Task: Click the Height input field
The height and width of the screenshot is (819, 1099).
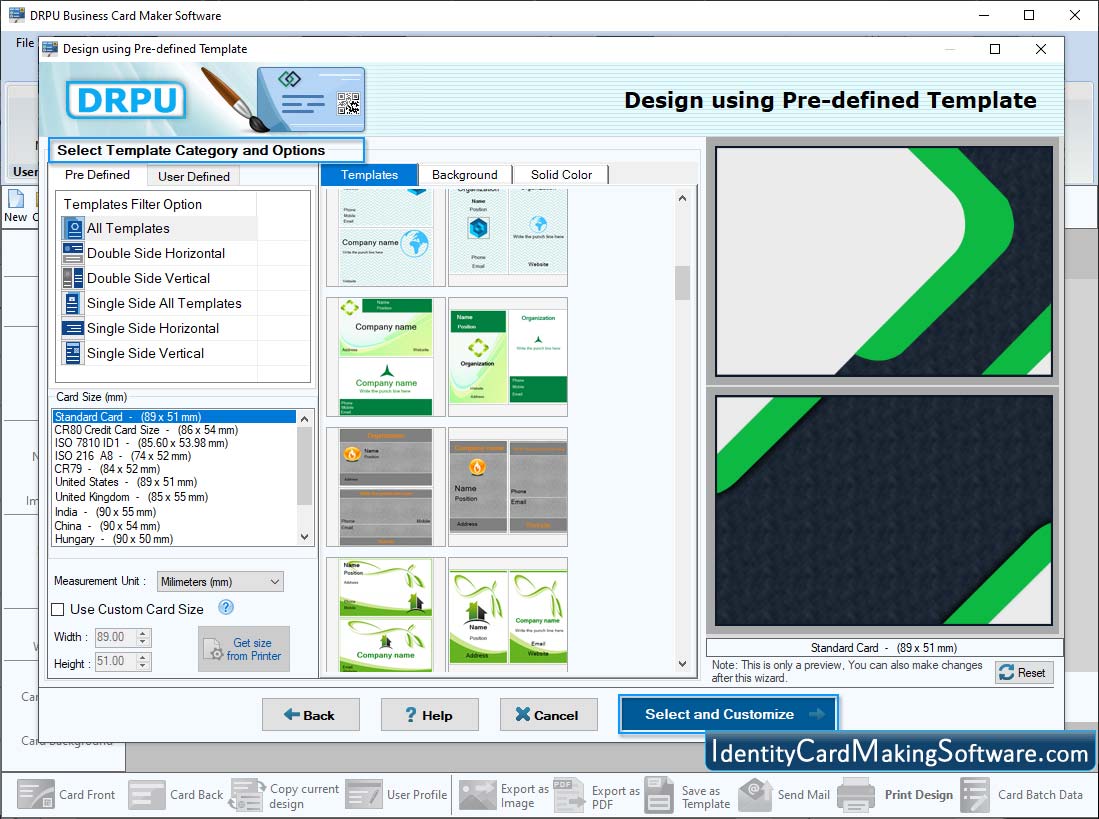Action: (x=116, y=661)
